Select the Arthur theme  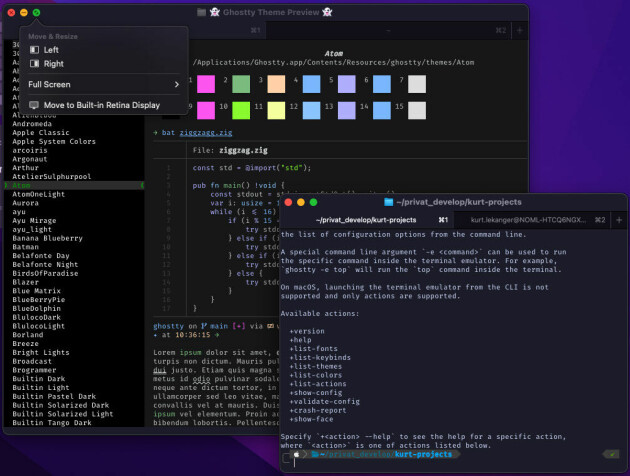point(25,168)
